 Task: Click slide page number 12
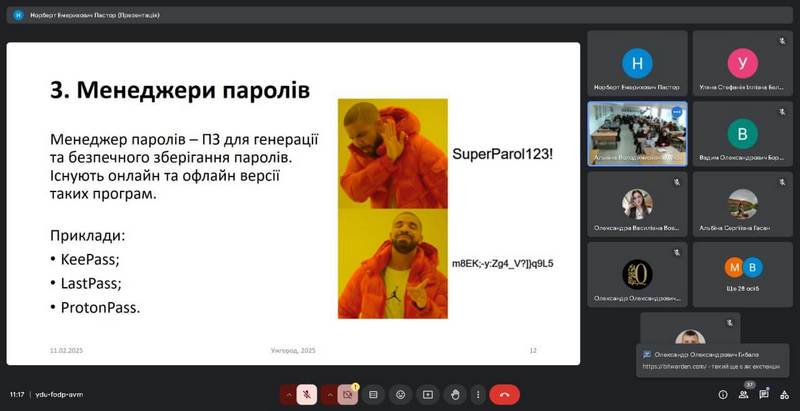click(x=533, y=351)
